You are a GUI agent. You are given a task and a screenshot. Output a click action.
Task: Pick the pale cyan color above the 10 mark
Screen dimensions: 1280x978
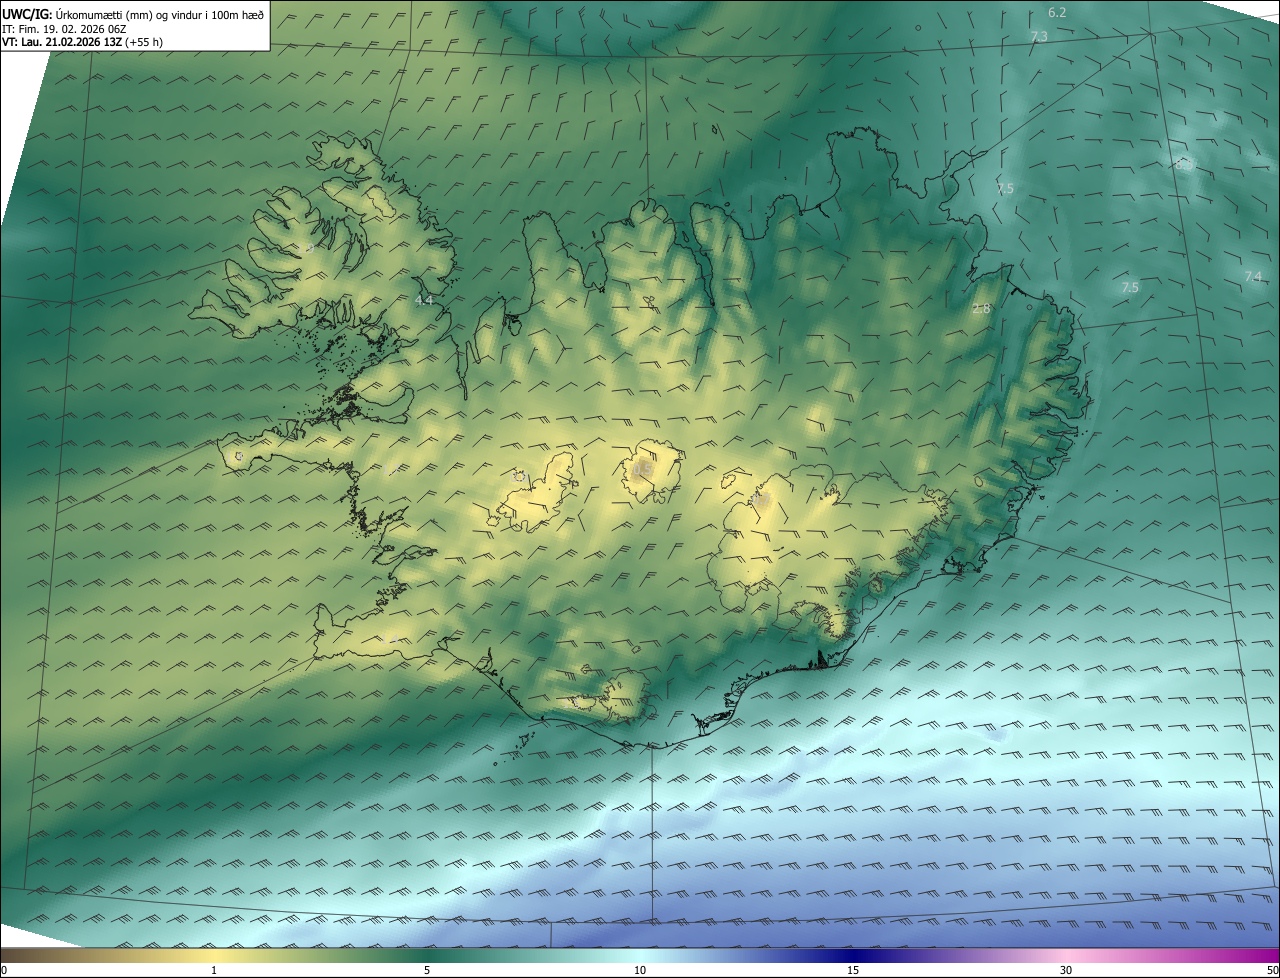coord(640,955)
